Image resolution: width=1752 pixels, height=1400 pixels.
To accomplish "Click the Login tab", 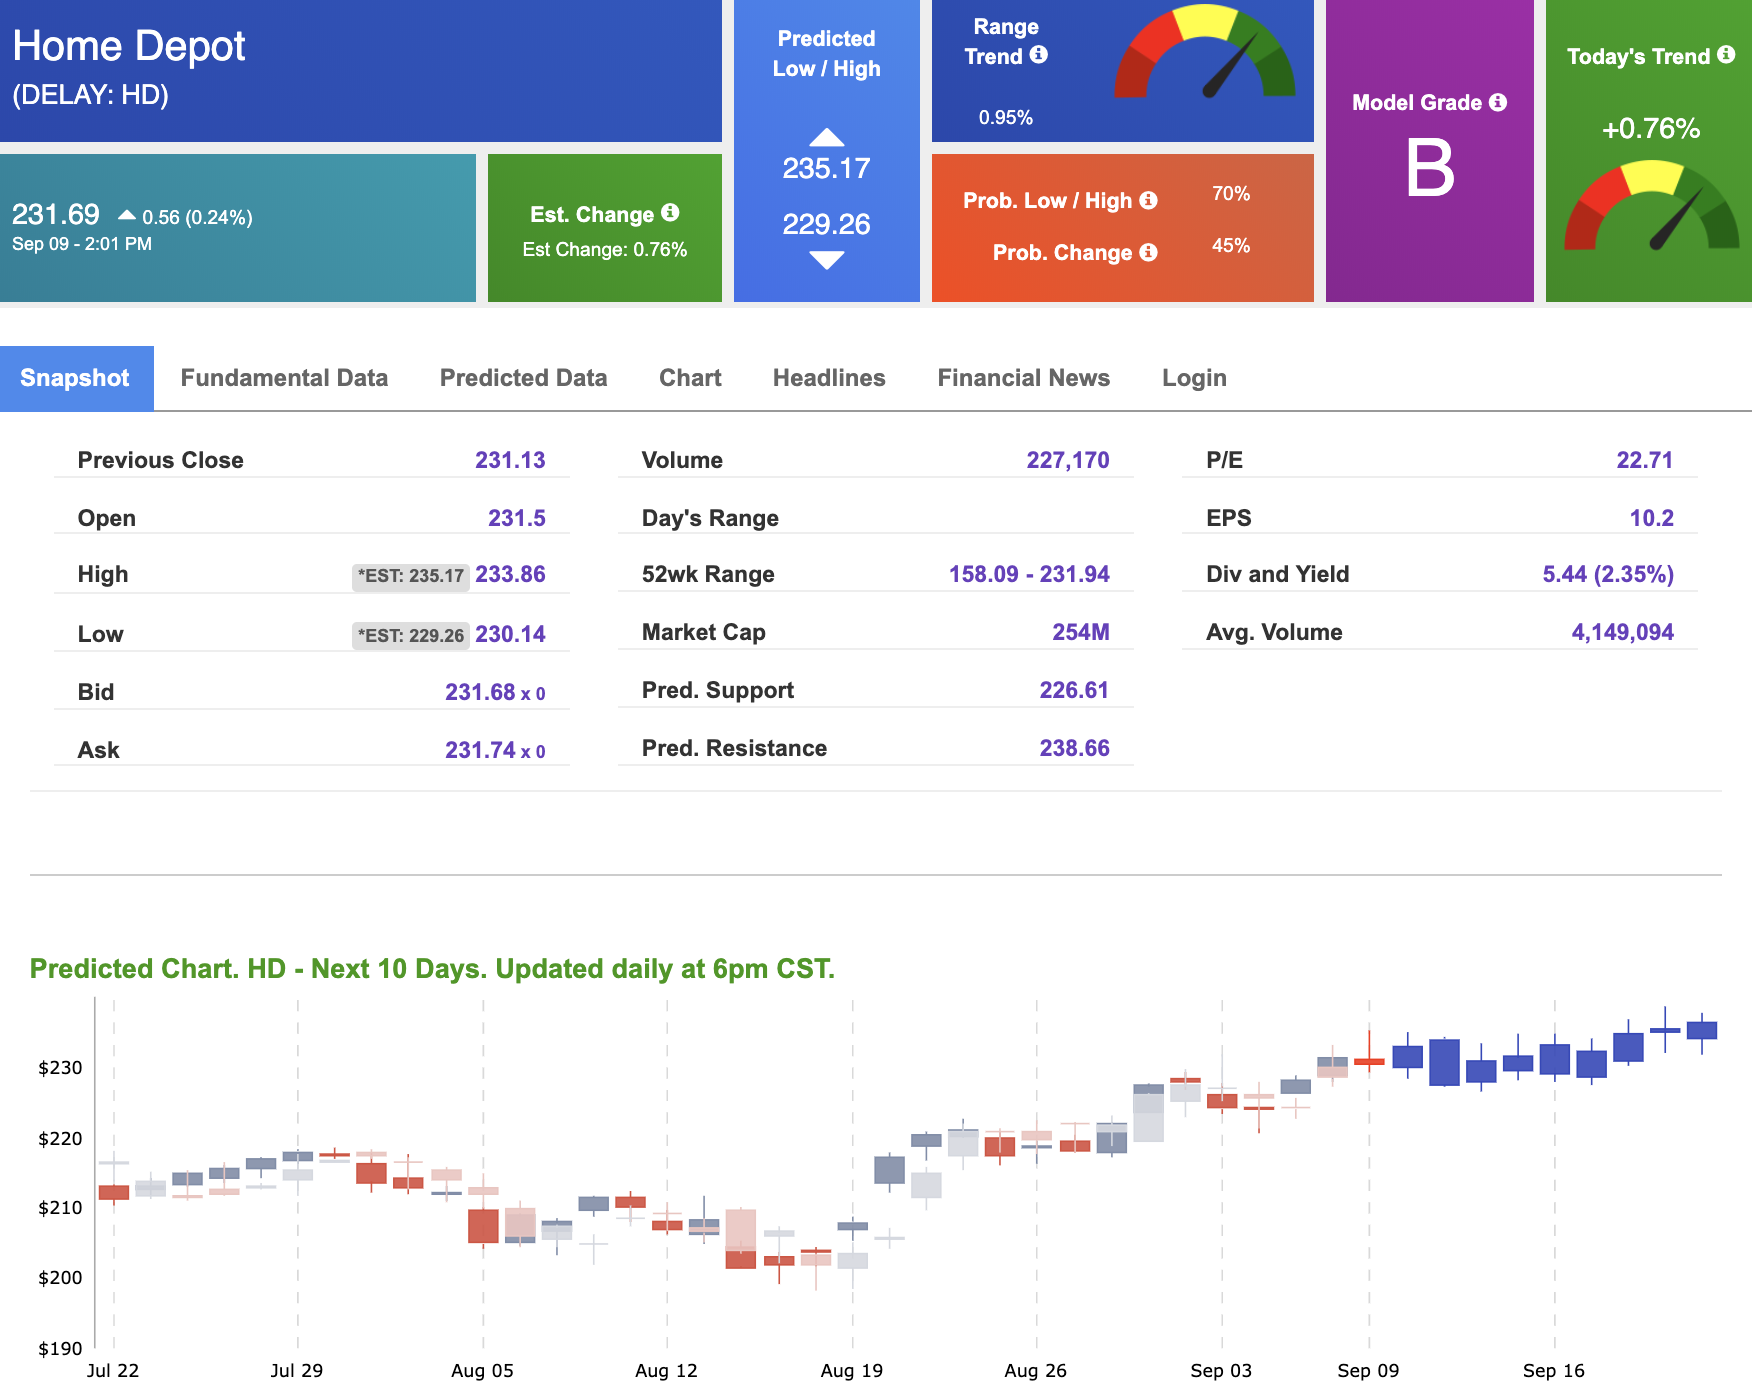I will [1194, 378].
